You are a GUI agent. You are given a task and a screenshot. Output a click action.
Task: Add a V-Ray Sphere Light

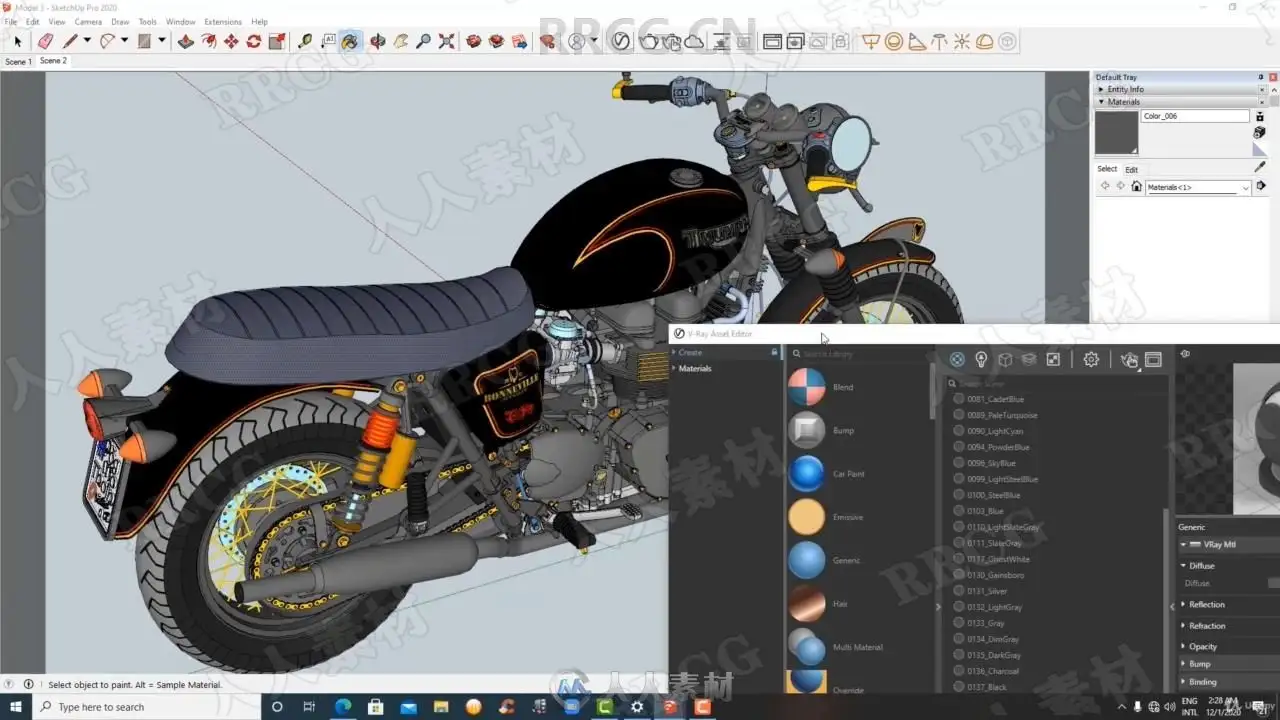(x=894, y=41)
